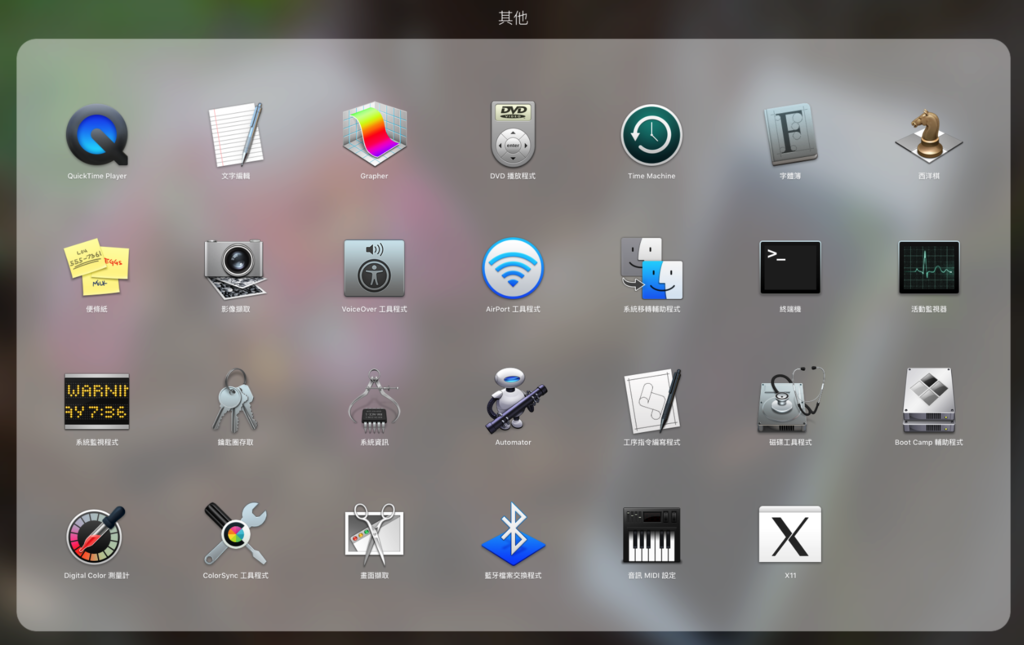
Task: Launch DVD 播放程式 player
Action: [513, 135]
